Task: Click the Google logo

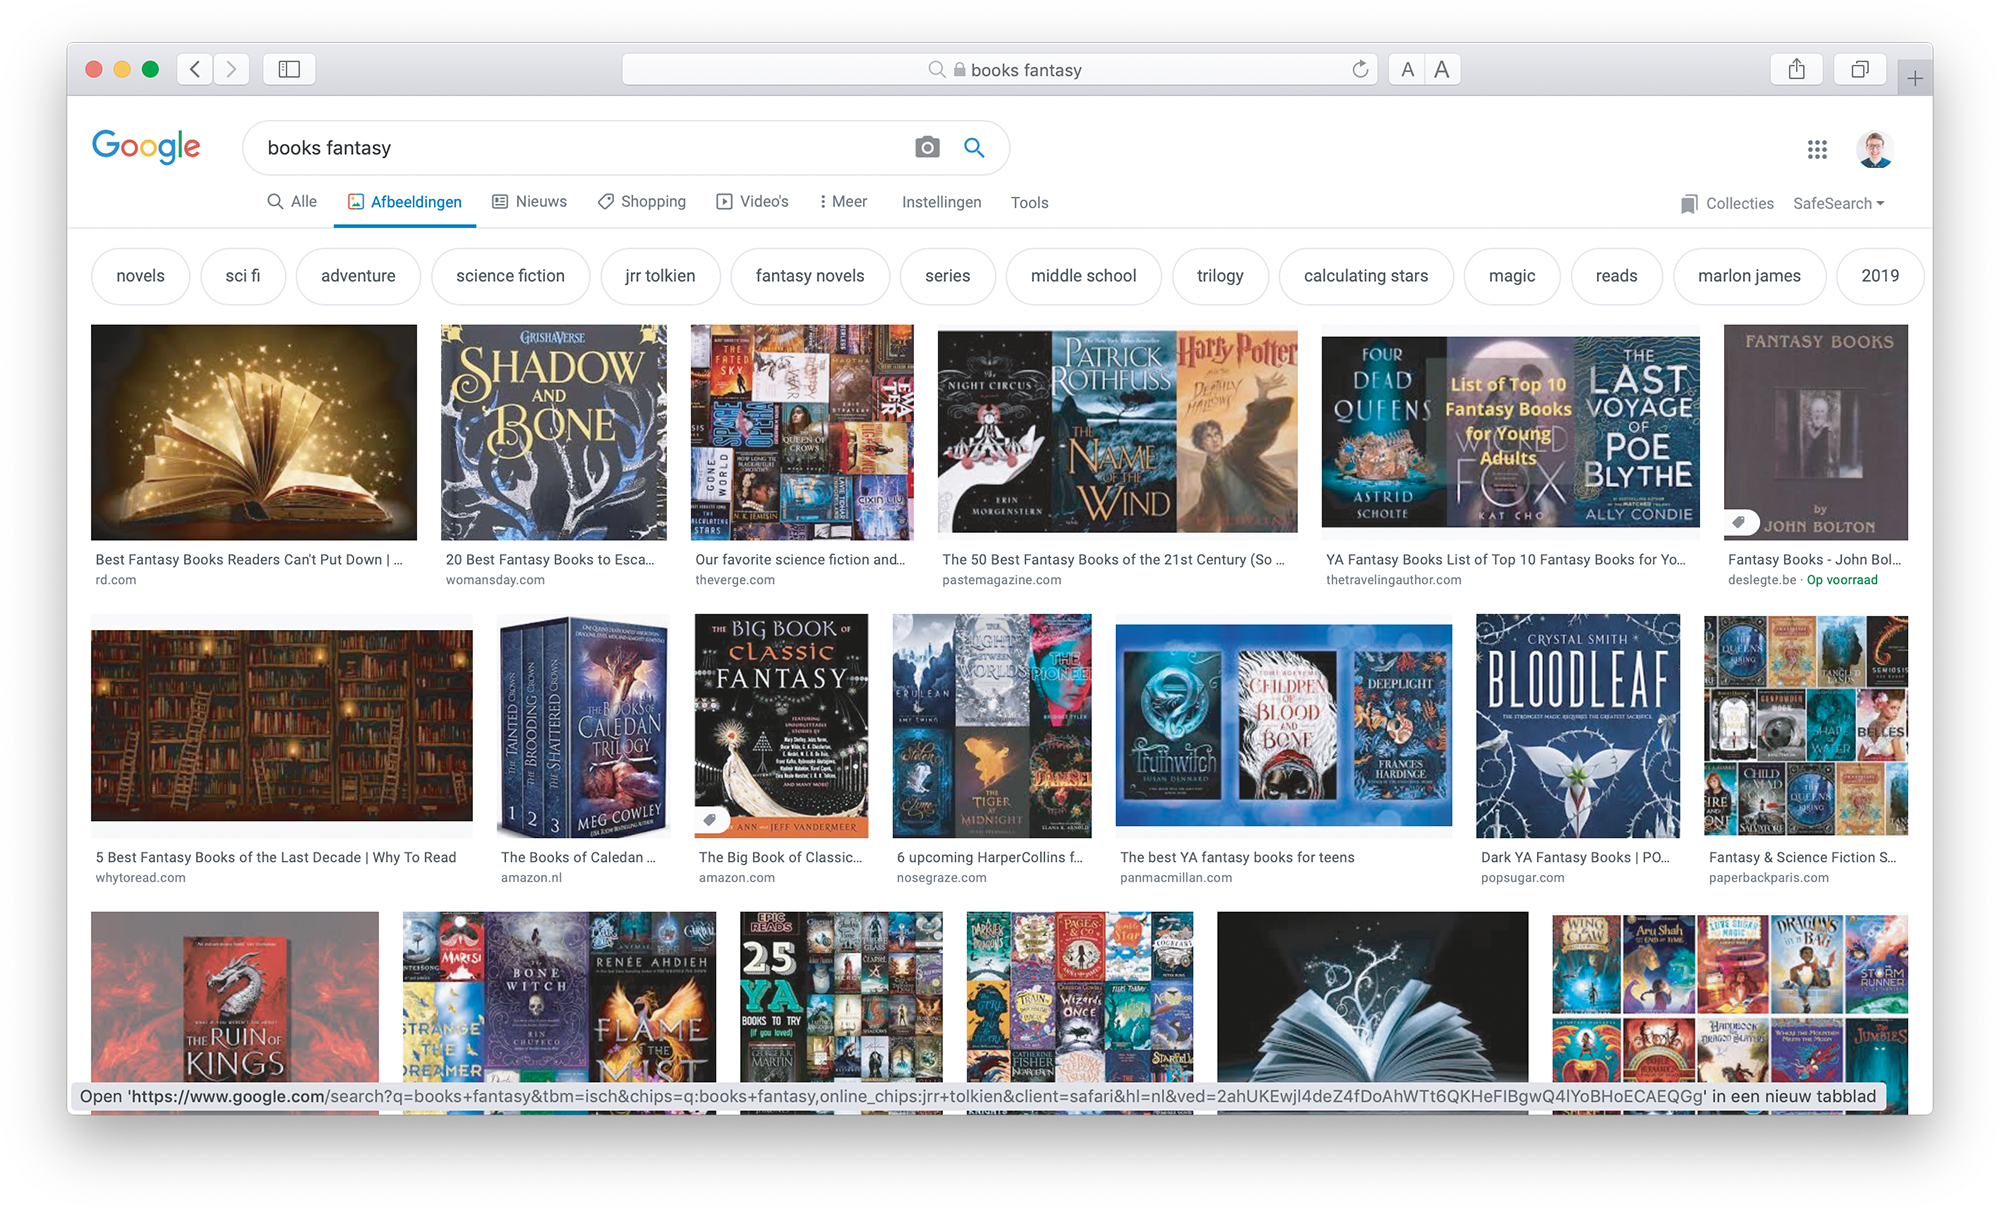Action: tap(146, 147)
